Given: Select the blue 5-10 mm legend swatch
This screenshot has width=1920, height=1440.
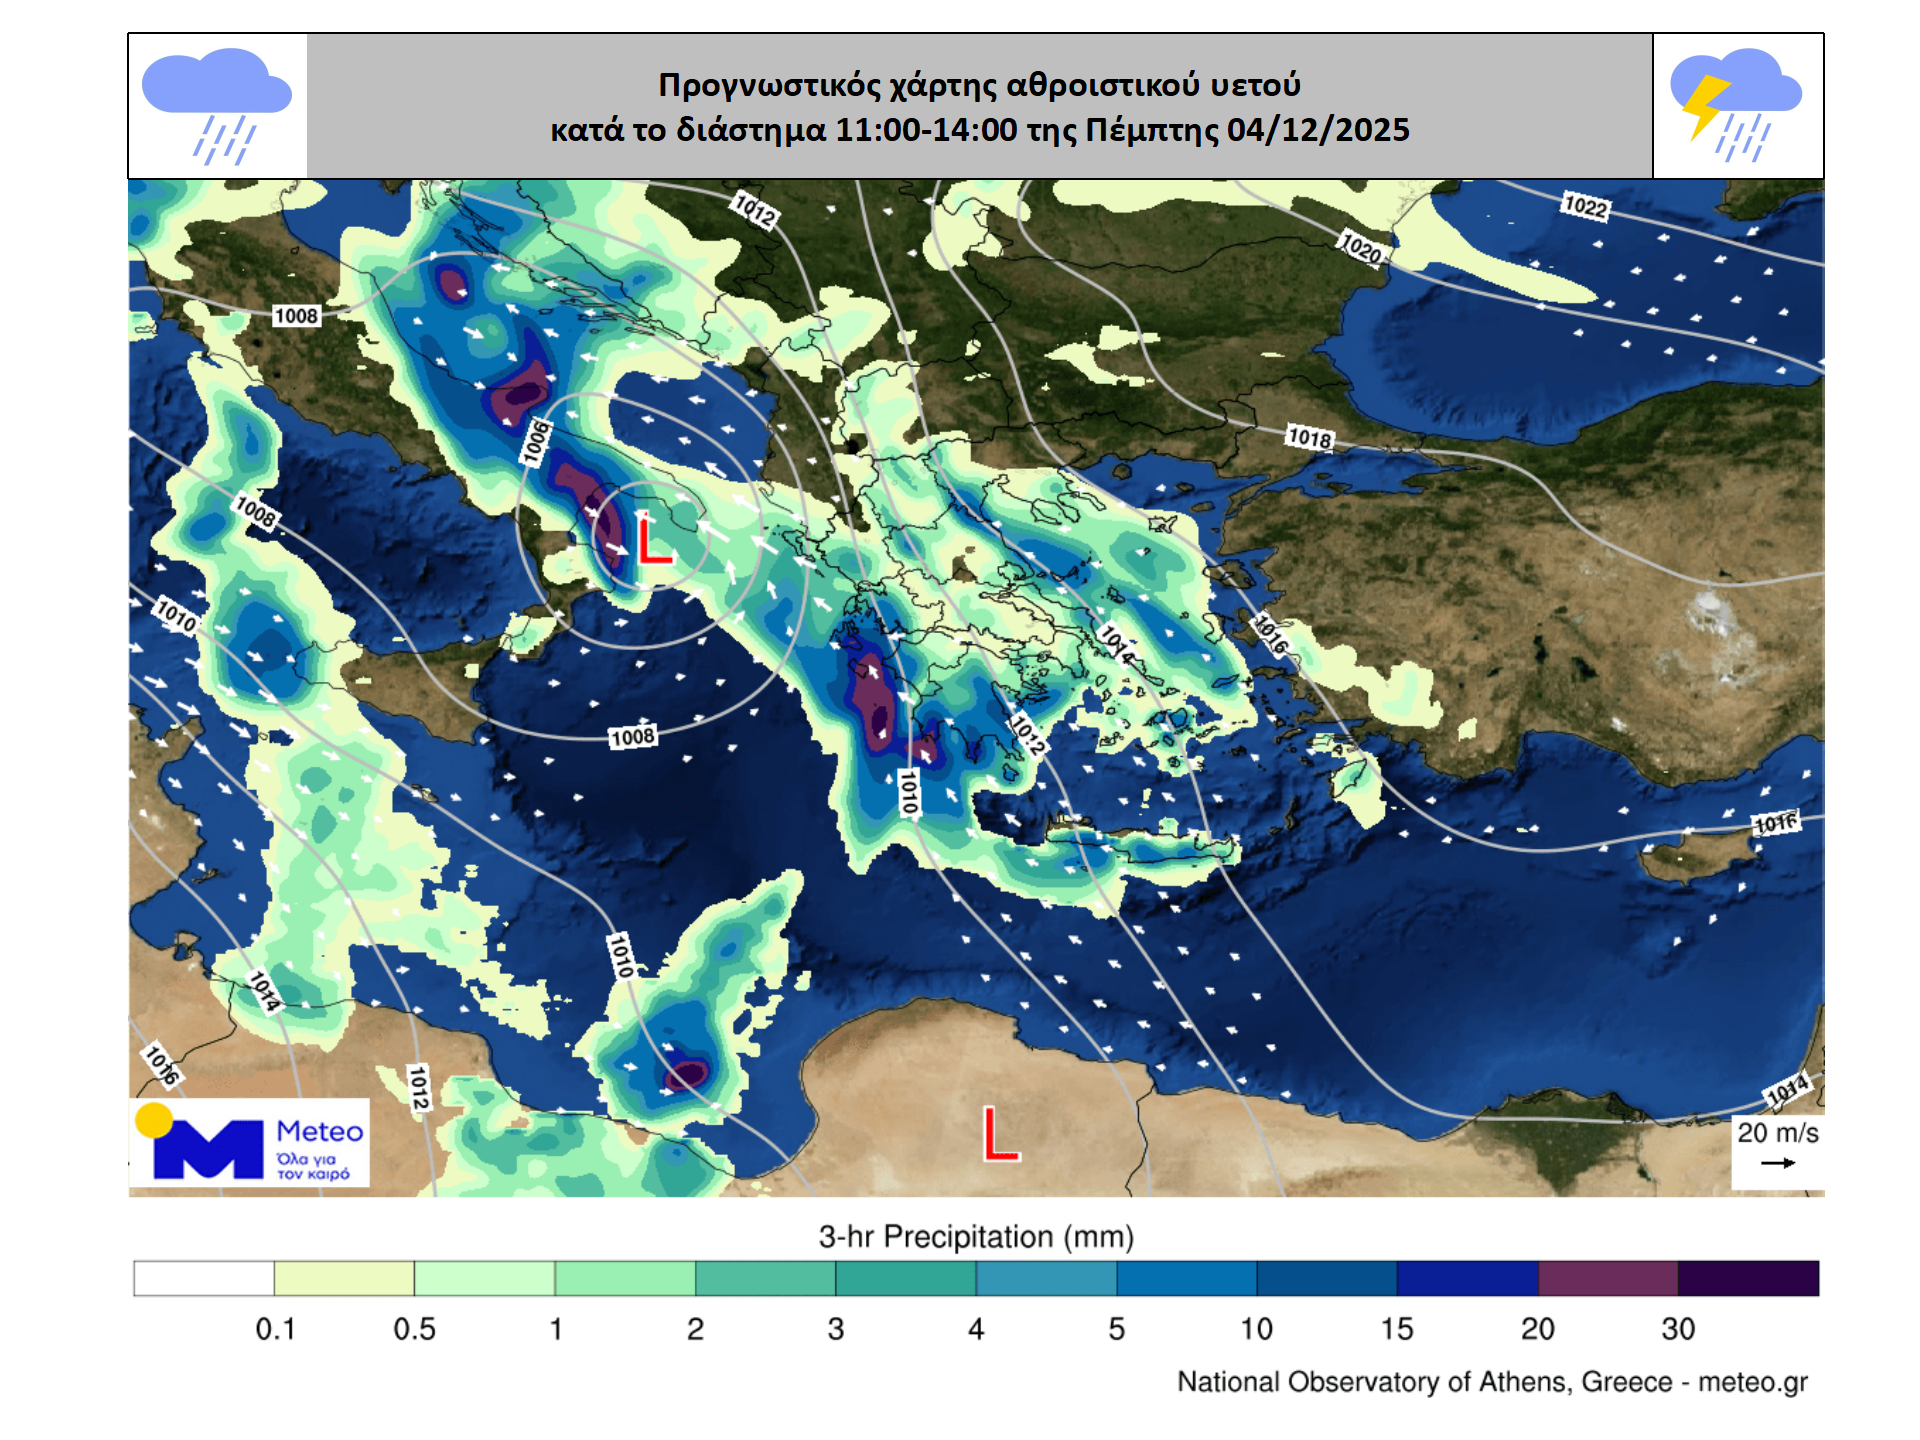Looking at the screenshot, I should coord(1186,1279).
